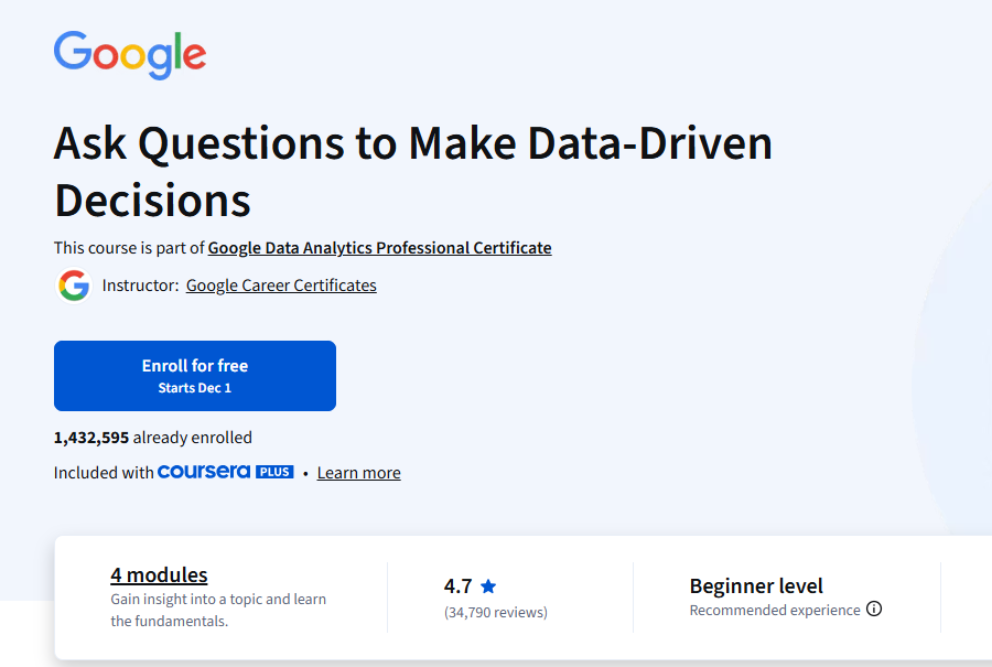Image resolution: width=992 pixels, height=667 pixels.
Task: Click Starts Dec 1 inside the enroll button
Action: pos(194,387)
